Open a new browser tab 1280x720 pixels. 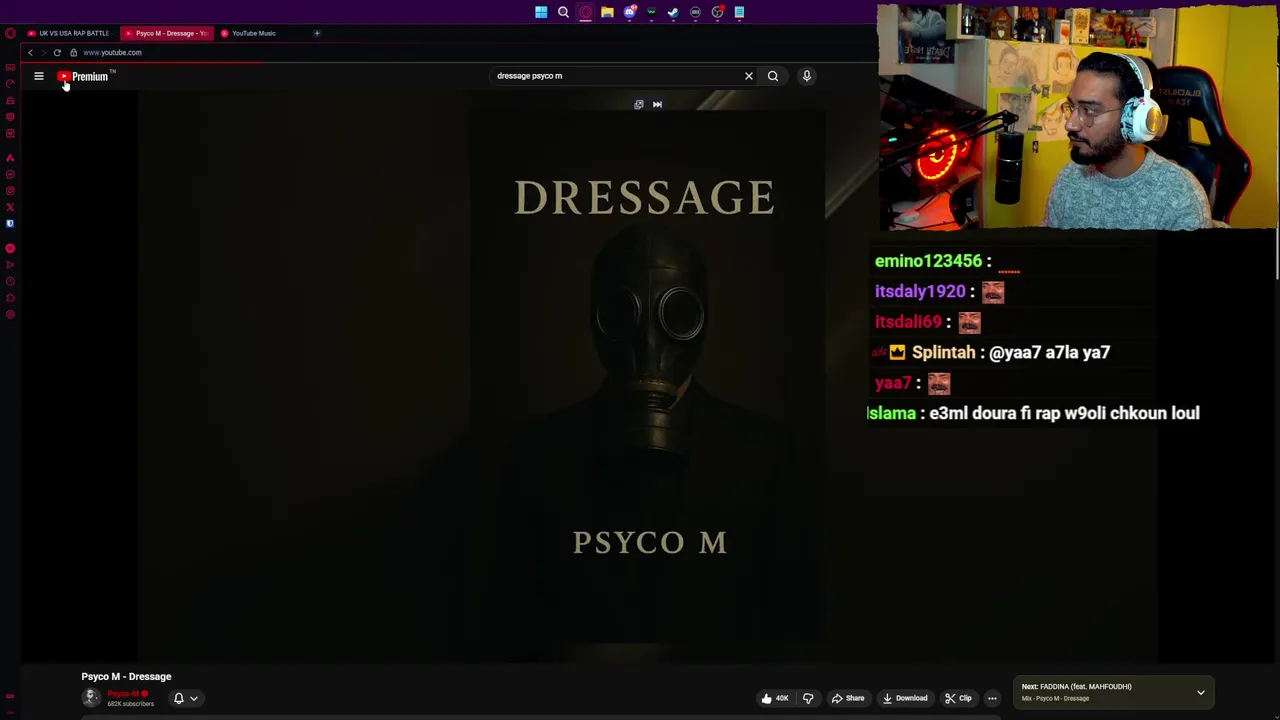pos(317,33)
